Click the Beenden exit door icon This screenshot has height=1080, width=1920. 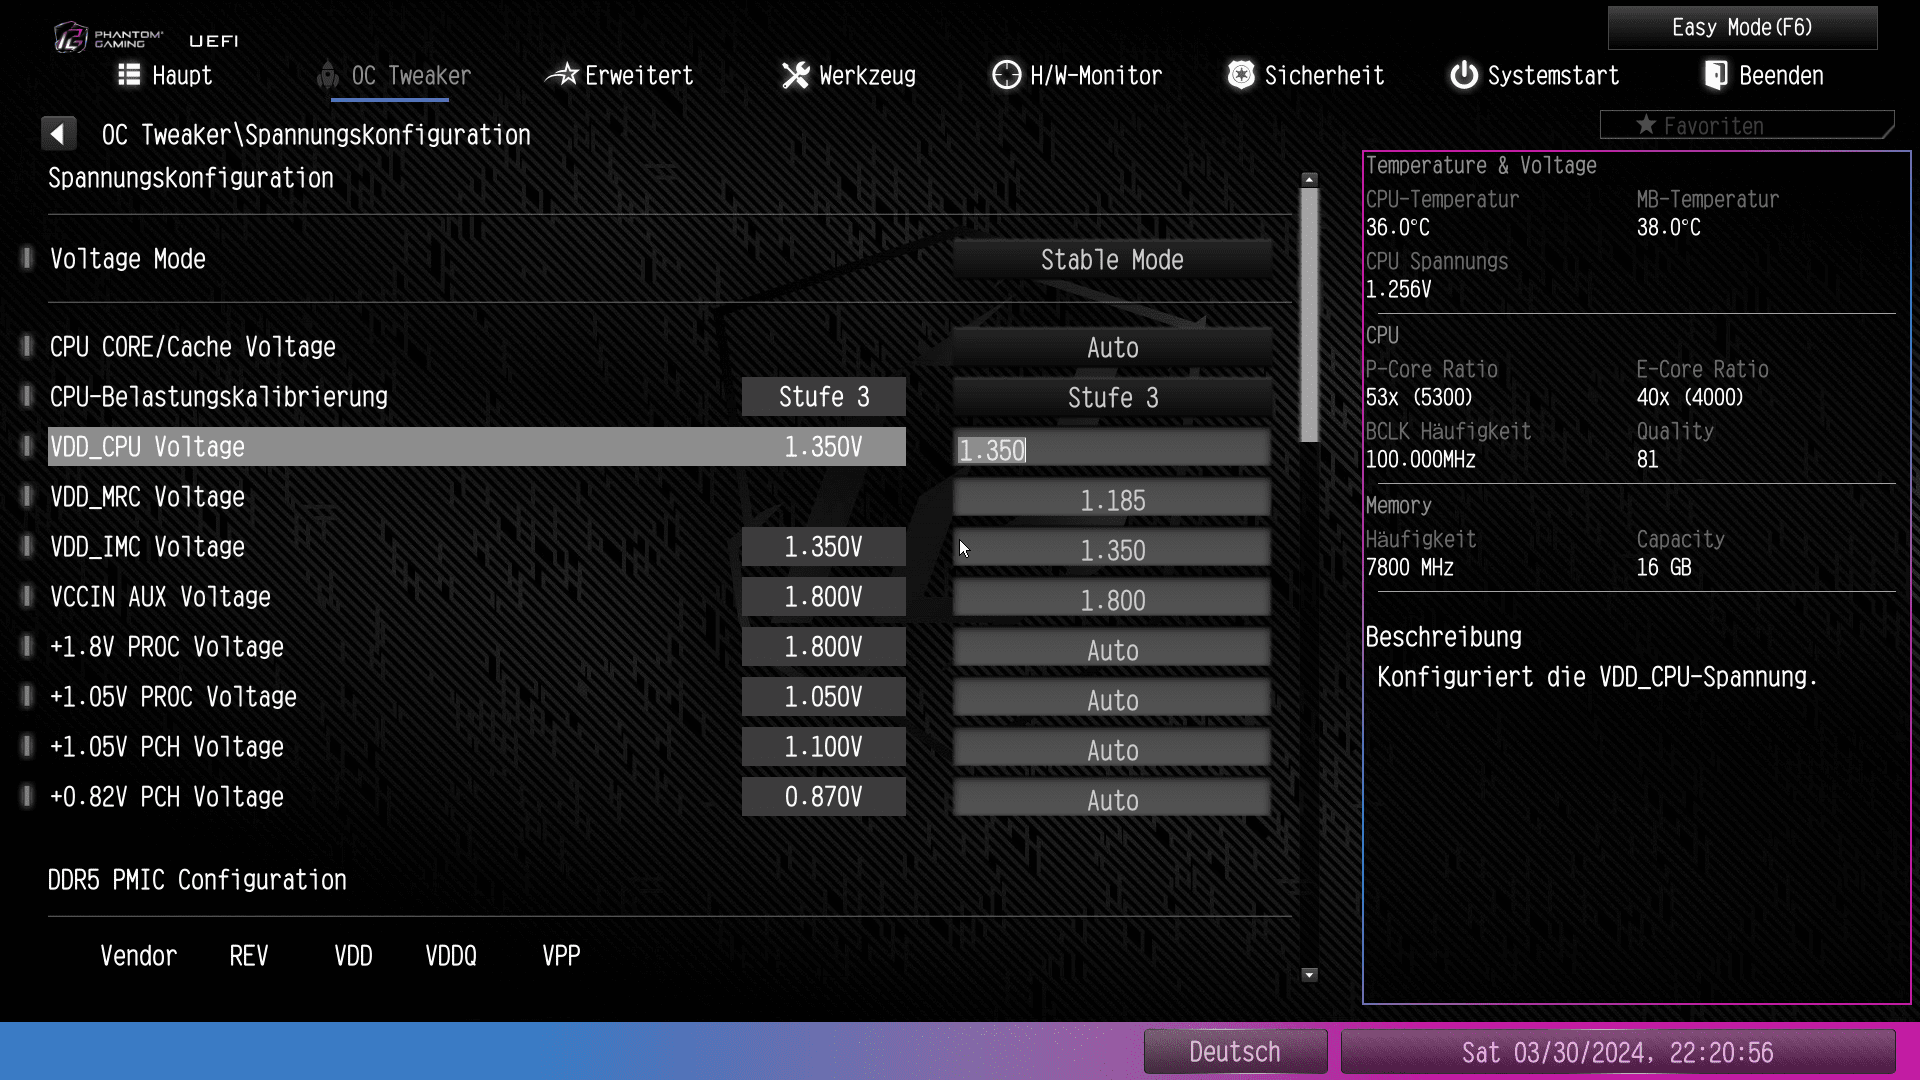tap(1716, 75)
